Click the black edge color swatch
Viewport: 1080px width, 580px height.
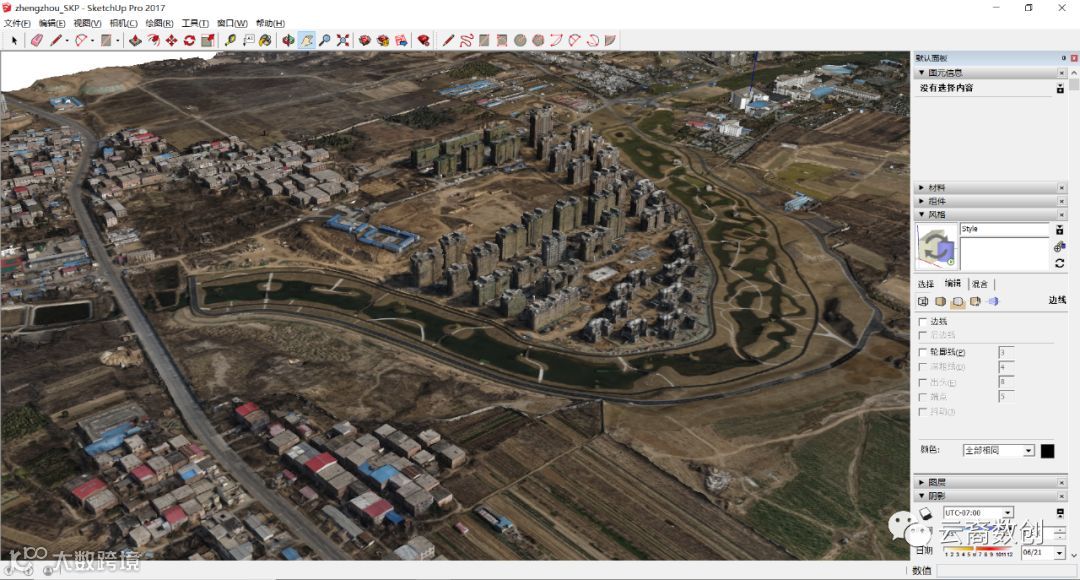coord(1047,450)
